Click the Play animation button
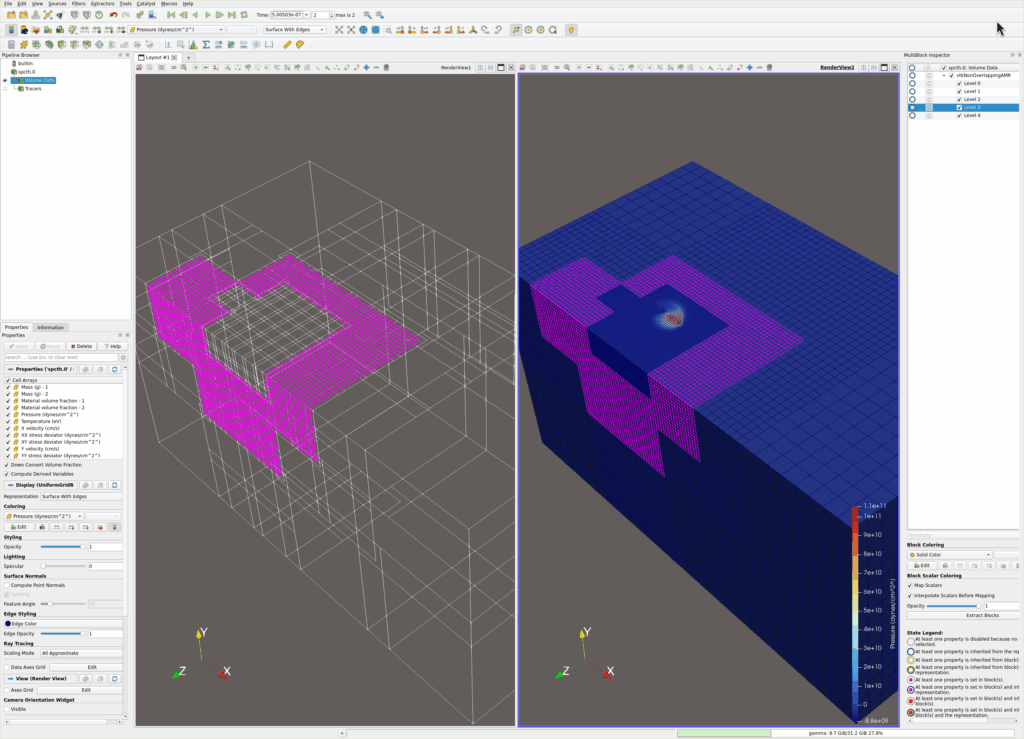 pos(207,15)
